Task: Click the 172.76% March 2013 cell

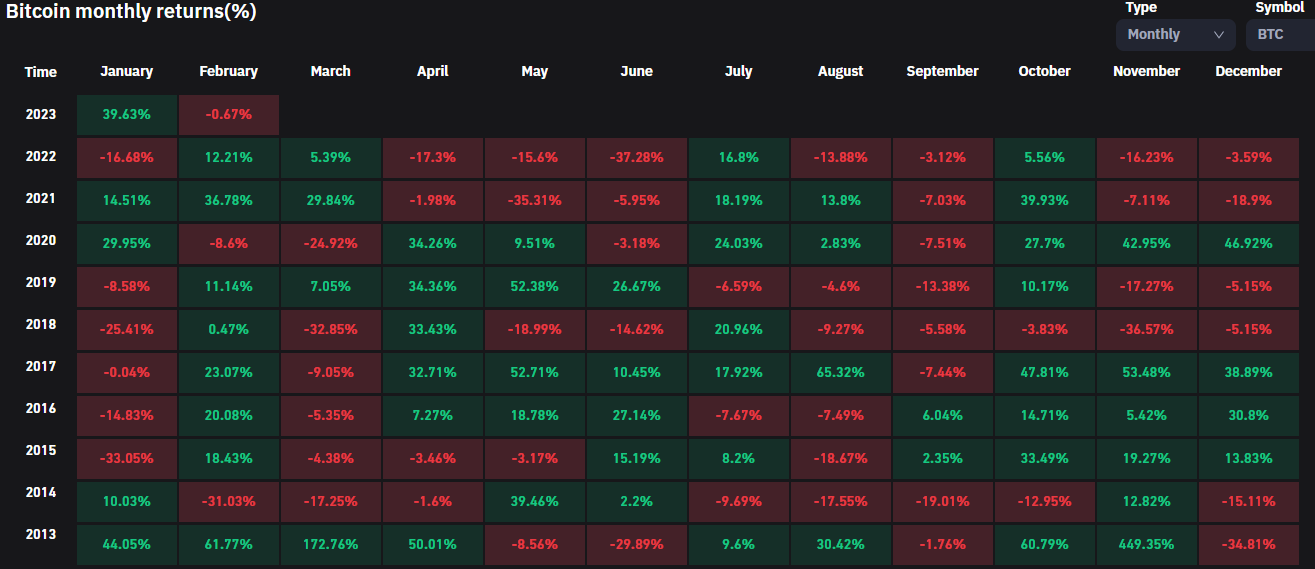Action: pos(331,545)
